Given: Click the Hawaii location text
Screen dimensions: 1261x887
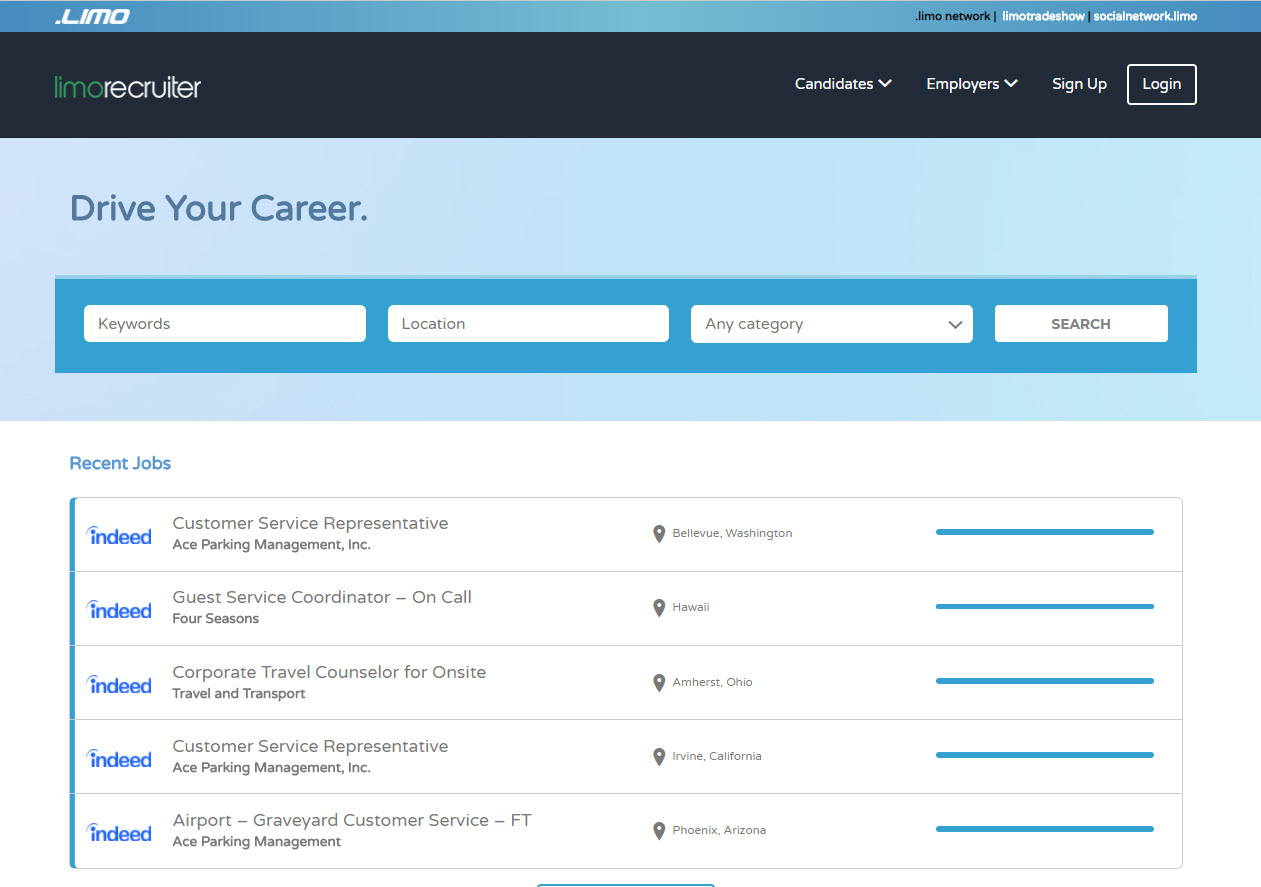Looking at the screenshot, I should click(690, 608).
